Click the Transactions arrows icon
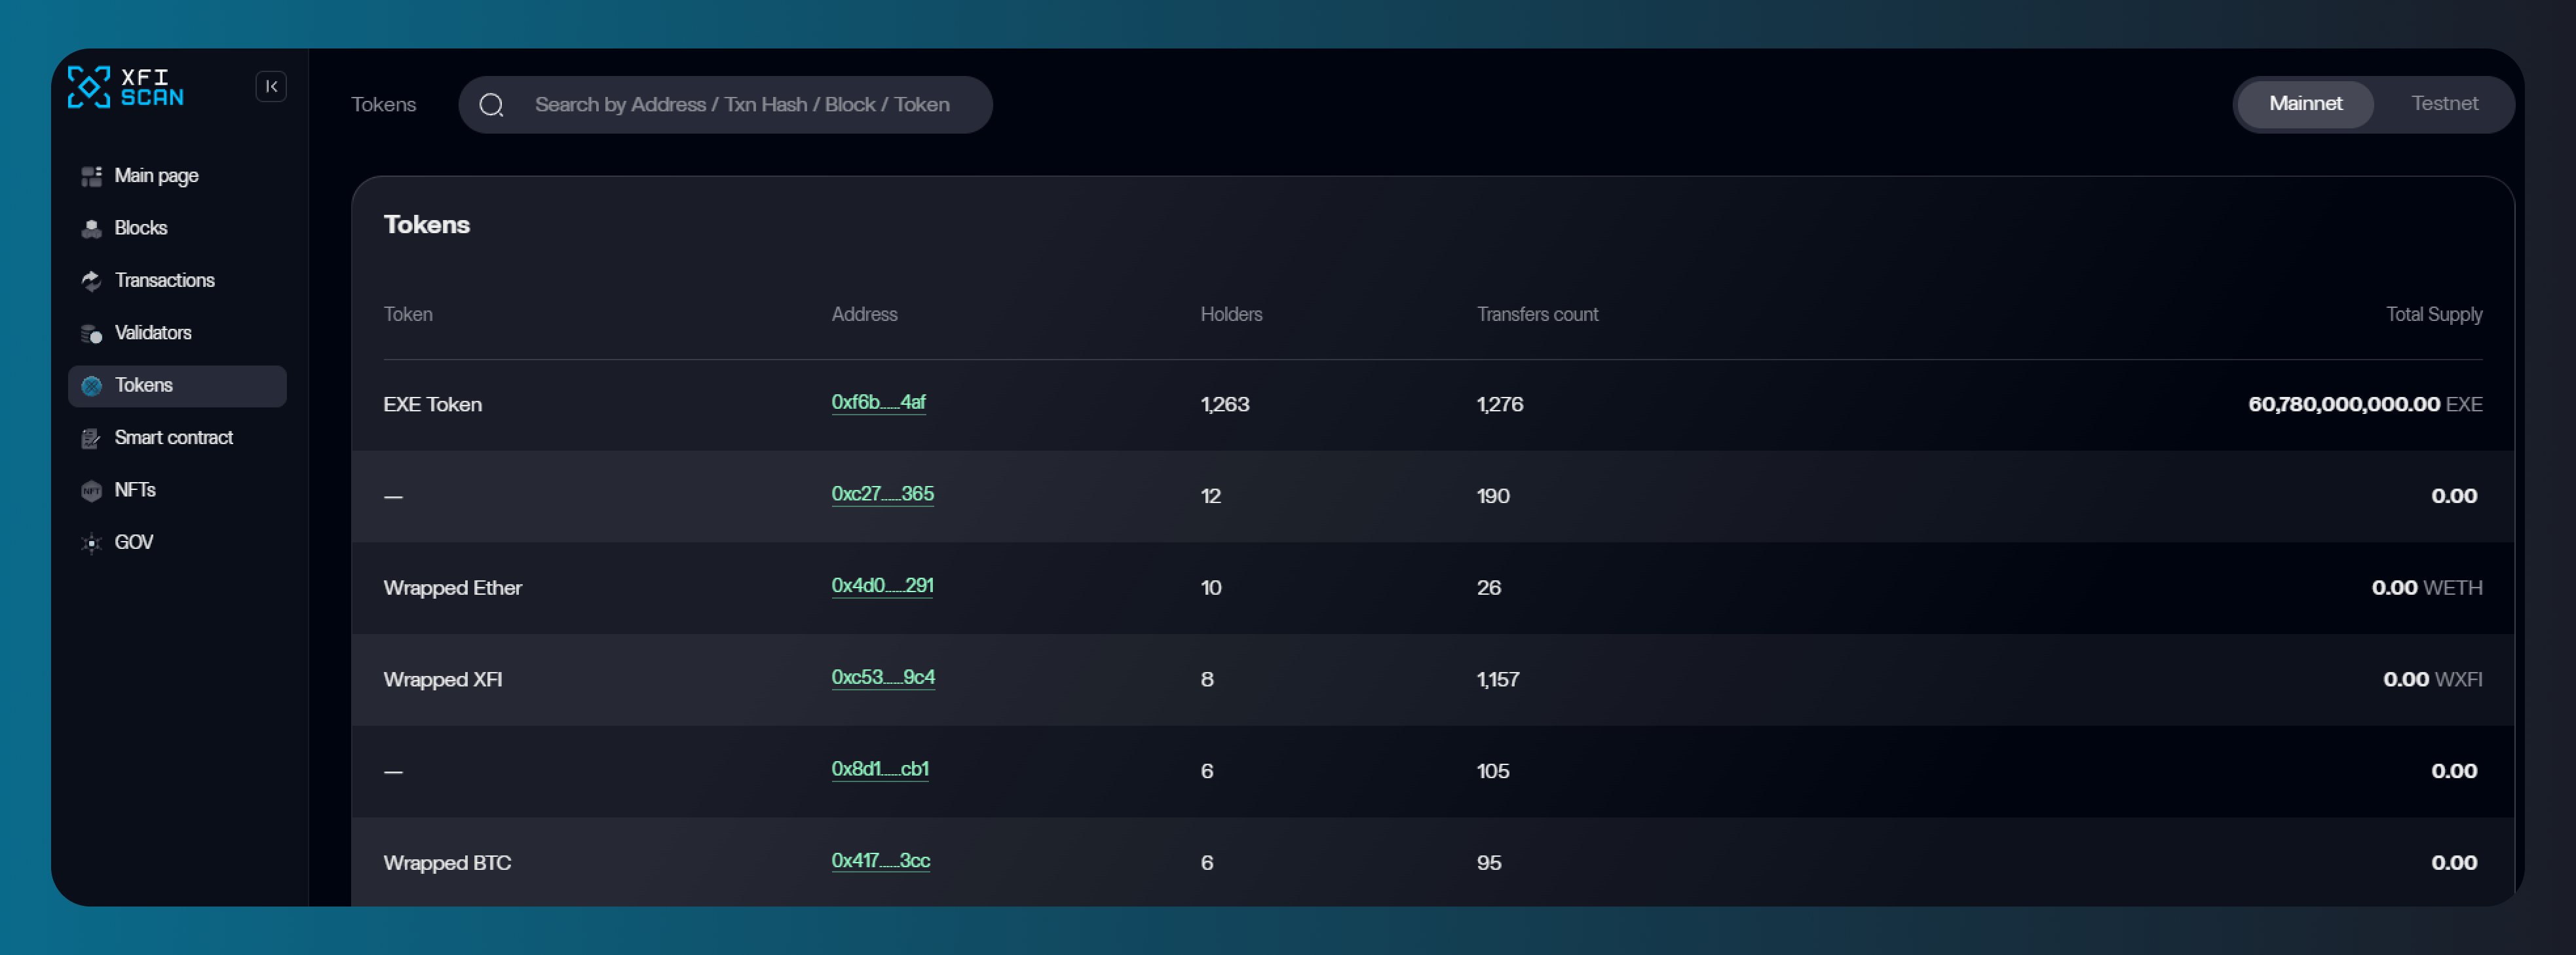This screenshot has height=955, width=2576. coord(91,281)
